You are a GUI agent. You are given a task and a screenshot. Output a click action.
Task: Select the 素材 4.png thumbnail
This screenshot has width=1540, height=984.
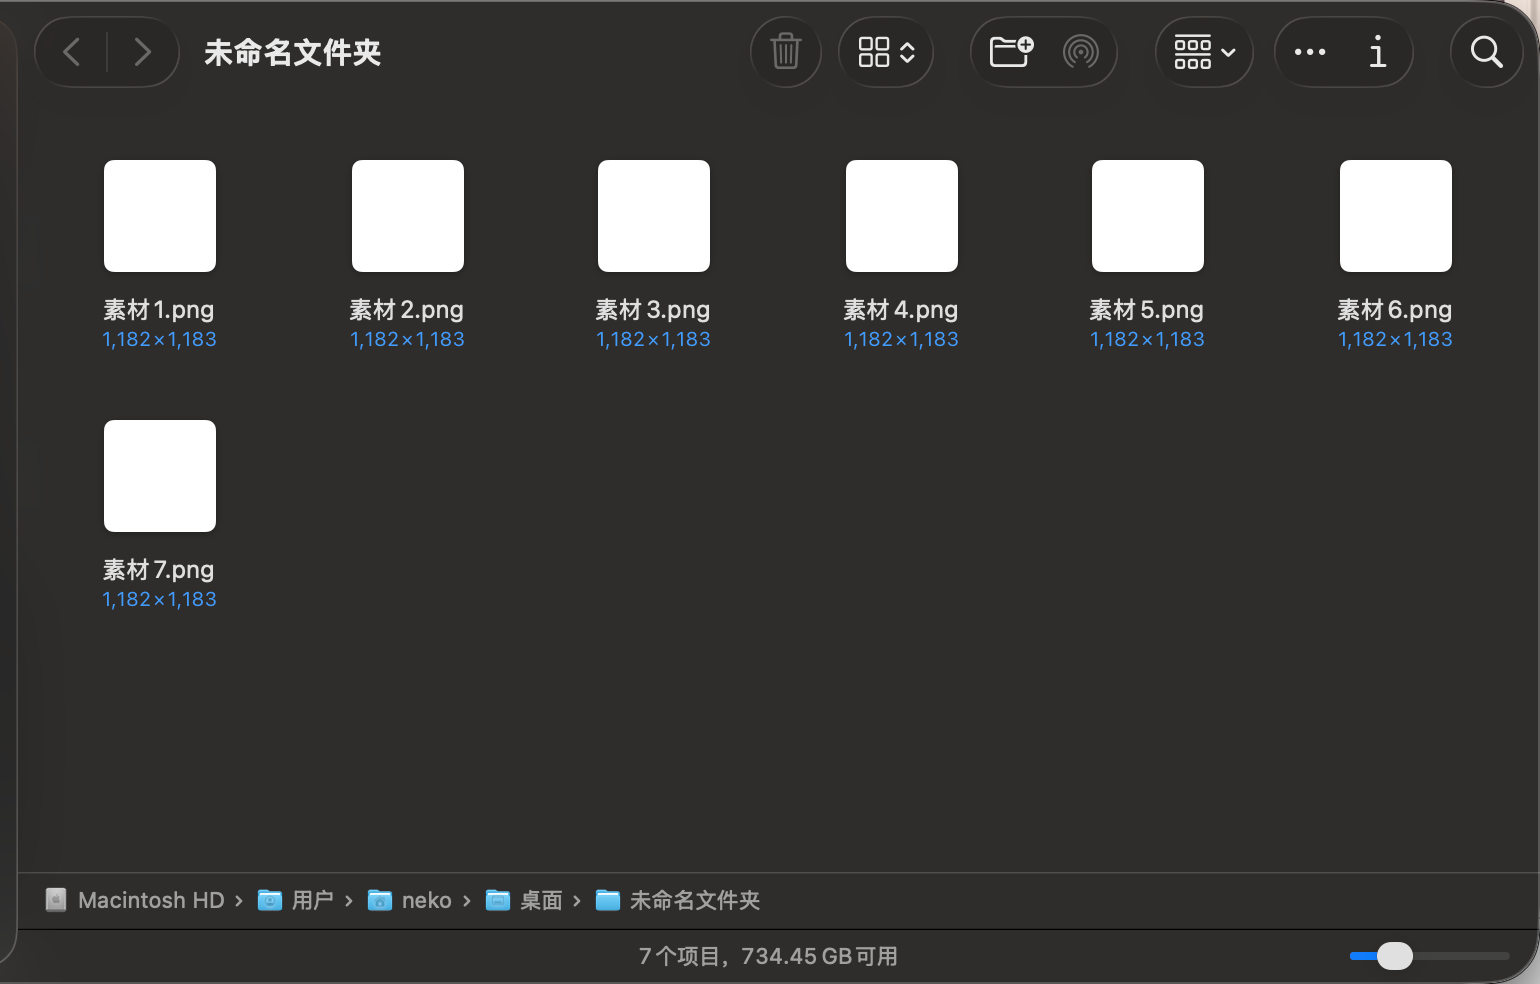point(902,216)
